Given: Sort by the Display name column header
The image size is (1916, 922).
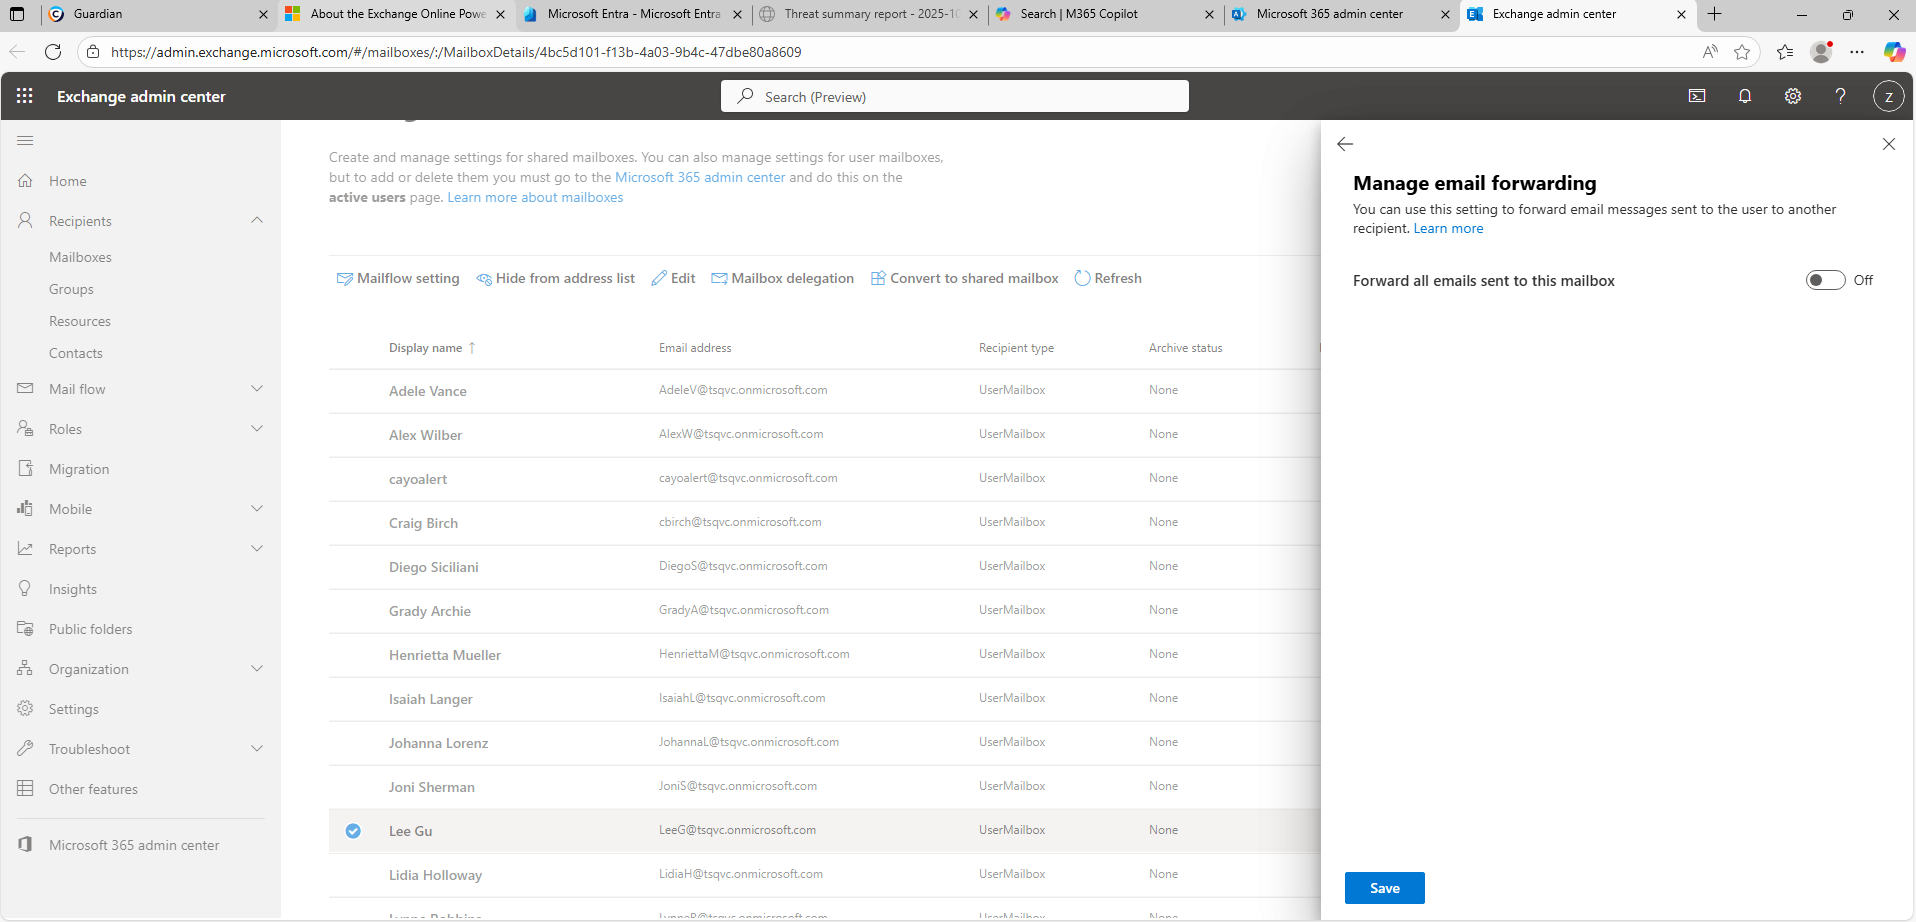Looking at the screenshot, I should (426, 348).
